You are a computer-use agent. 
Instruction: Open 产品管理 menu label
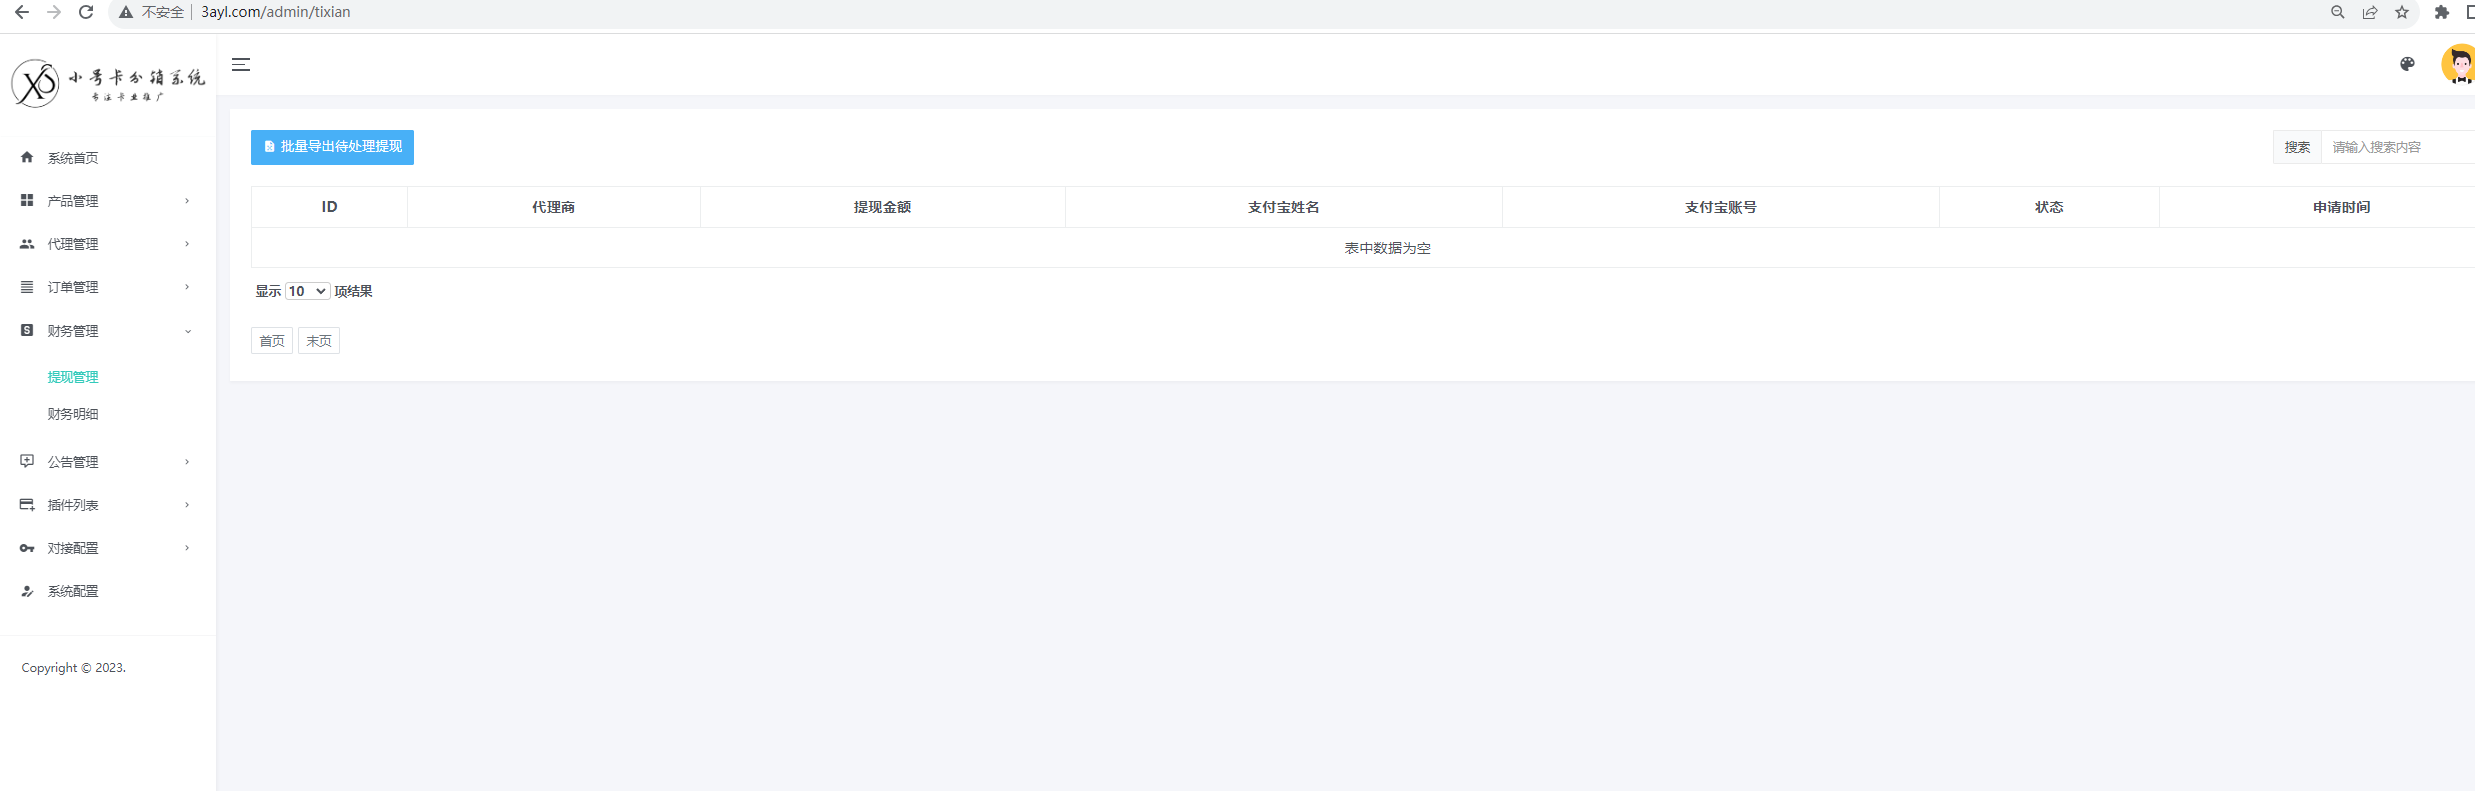(73, 201)
